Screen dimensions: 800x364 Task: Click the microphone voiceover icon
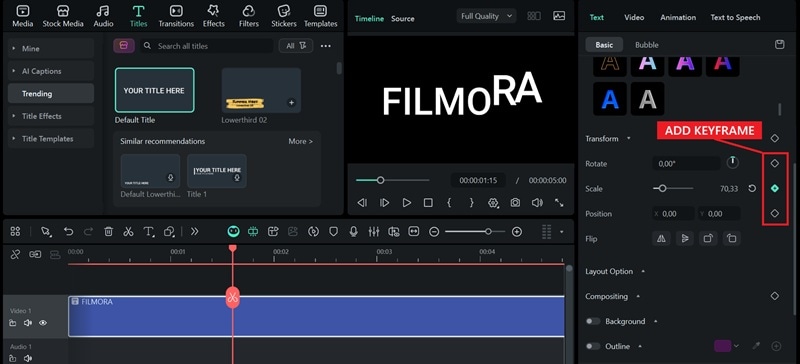click(x=353, y=232)
